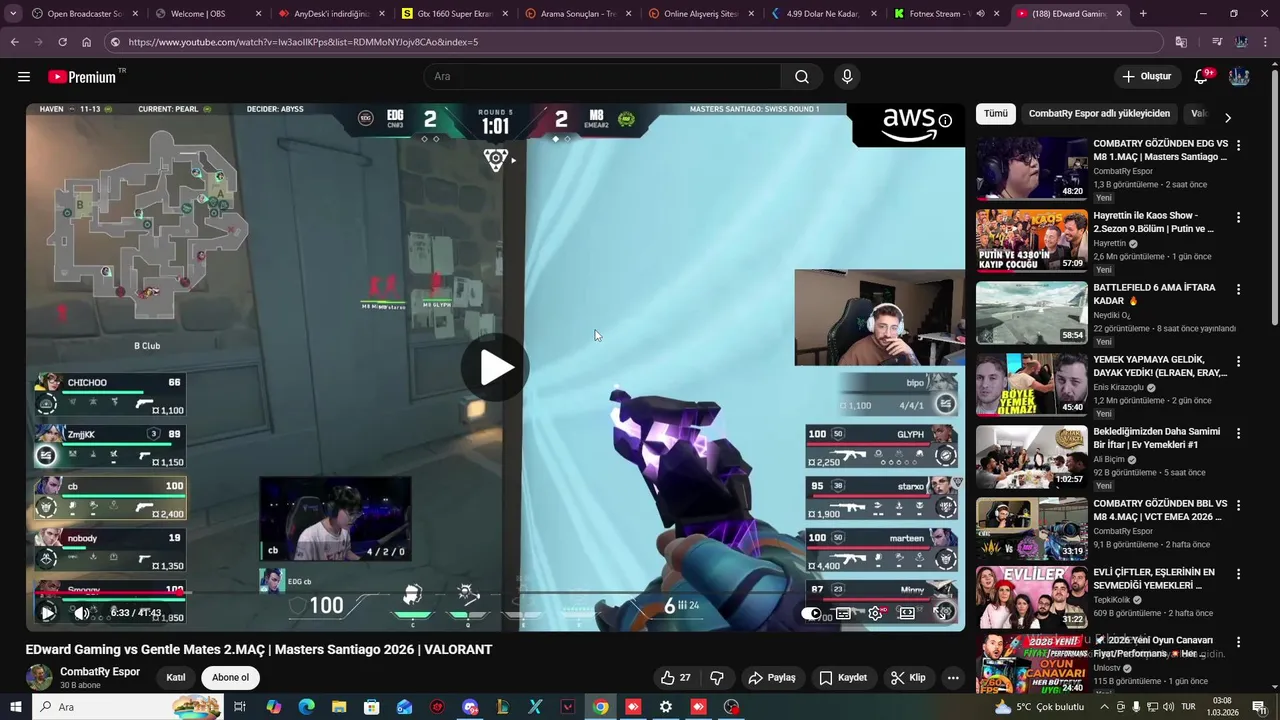Open Microsoft Edge from the taskbar
This screenshot has height=720, width=1280.
[306, 707]
